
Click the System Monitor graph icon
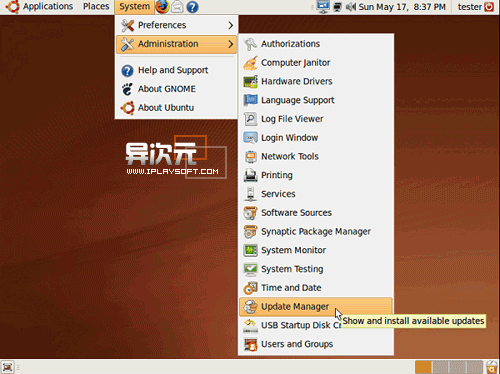[x=250, y=250]
